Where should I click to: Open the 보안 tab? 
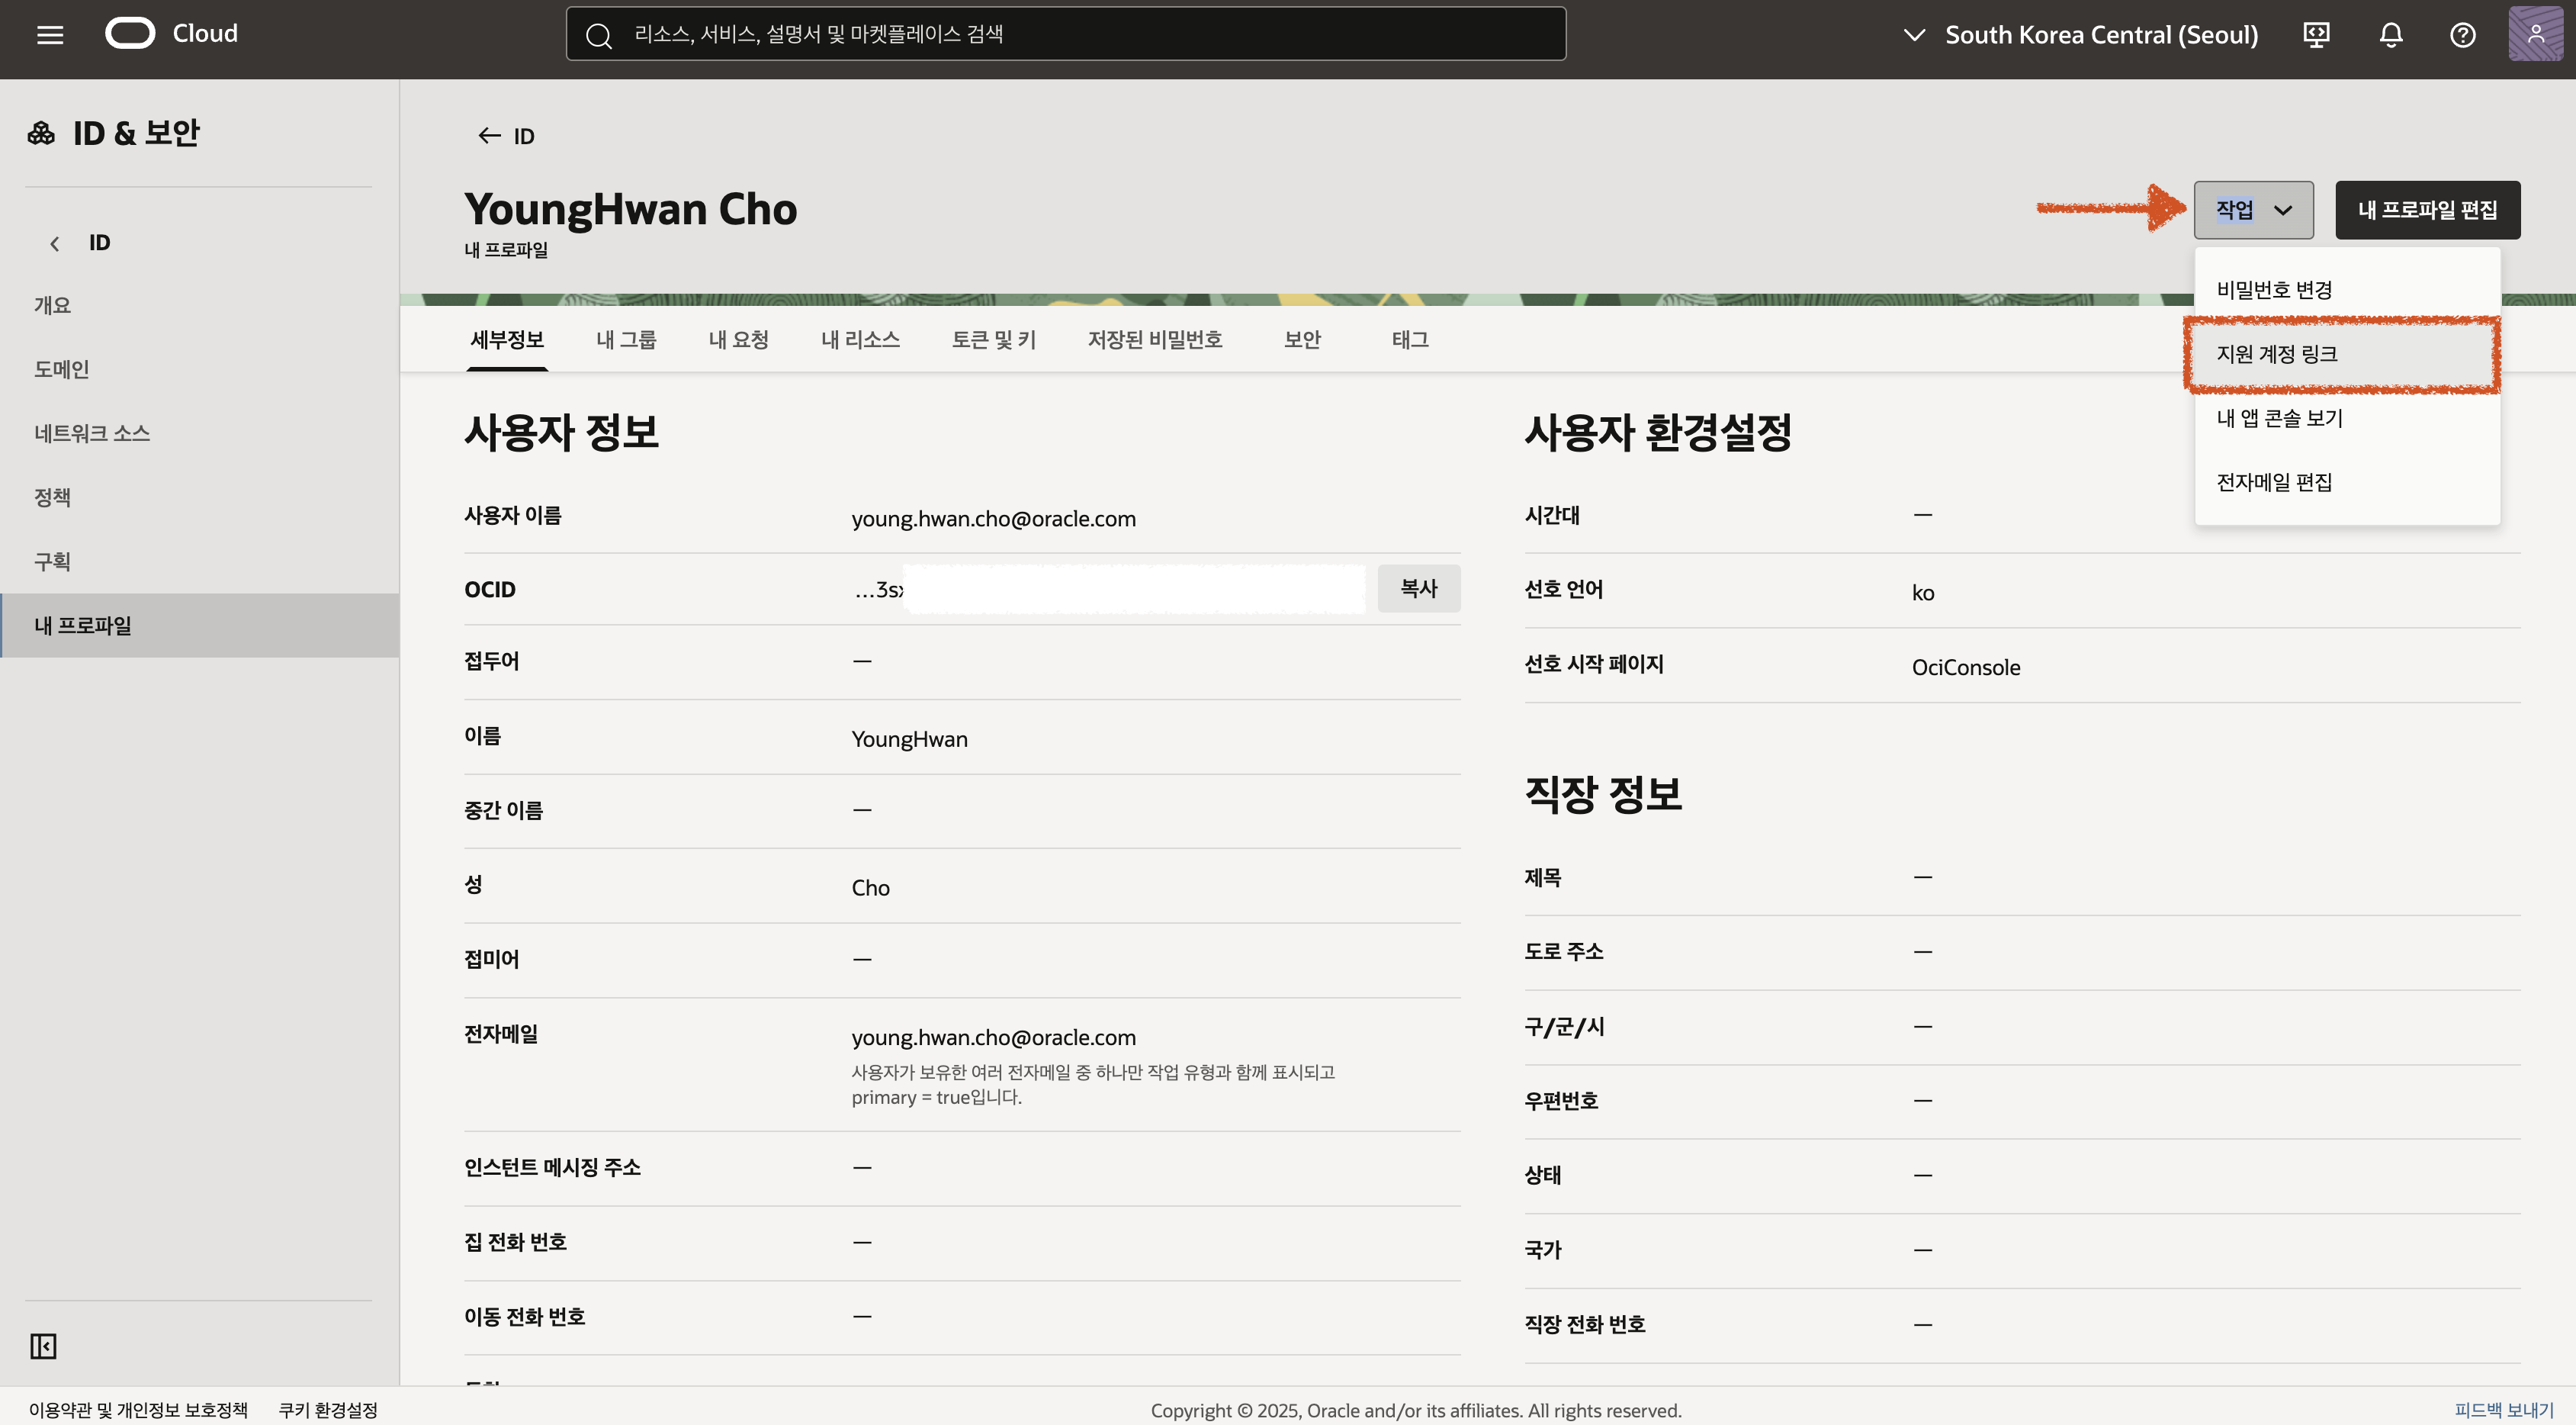click(x=1302, y=340)
